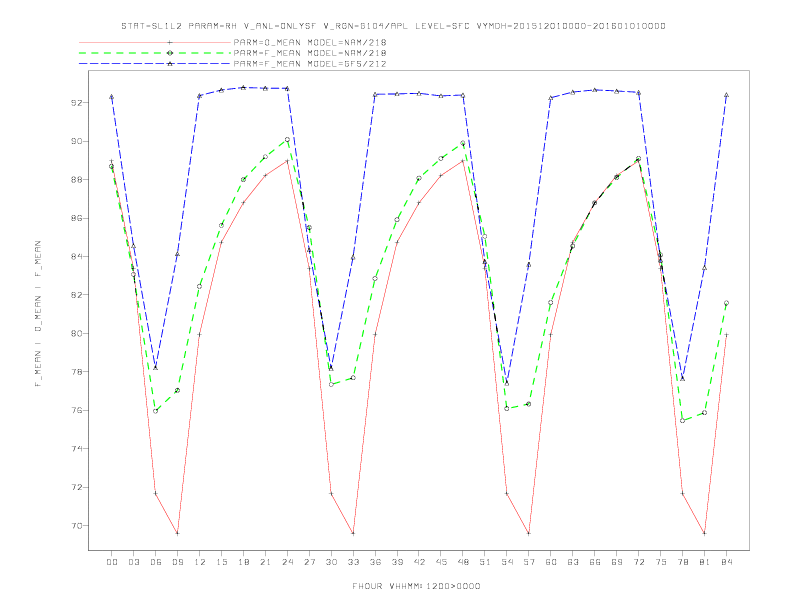The width and height of the screenshot is (792, 612).
Task: Click x-axis tick label 03
Action: tap(133, 562)
